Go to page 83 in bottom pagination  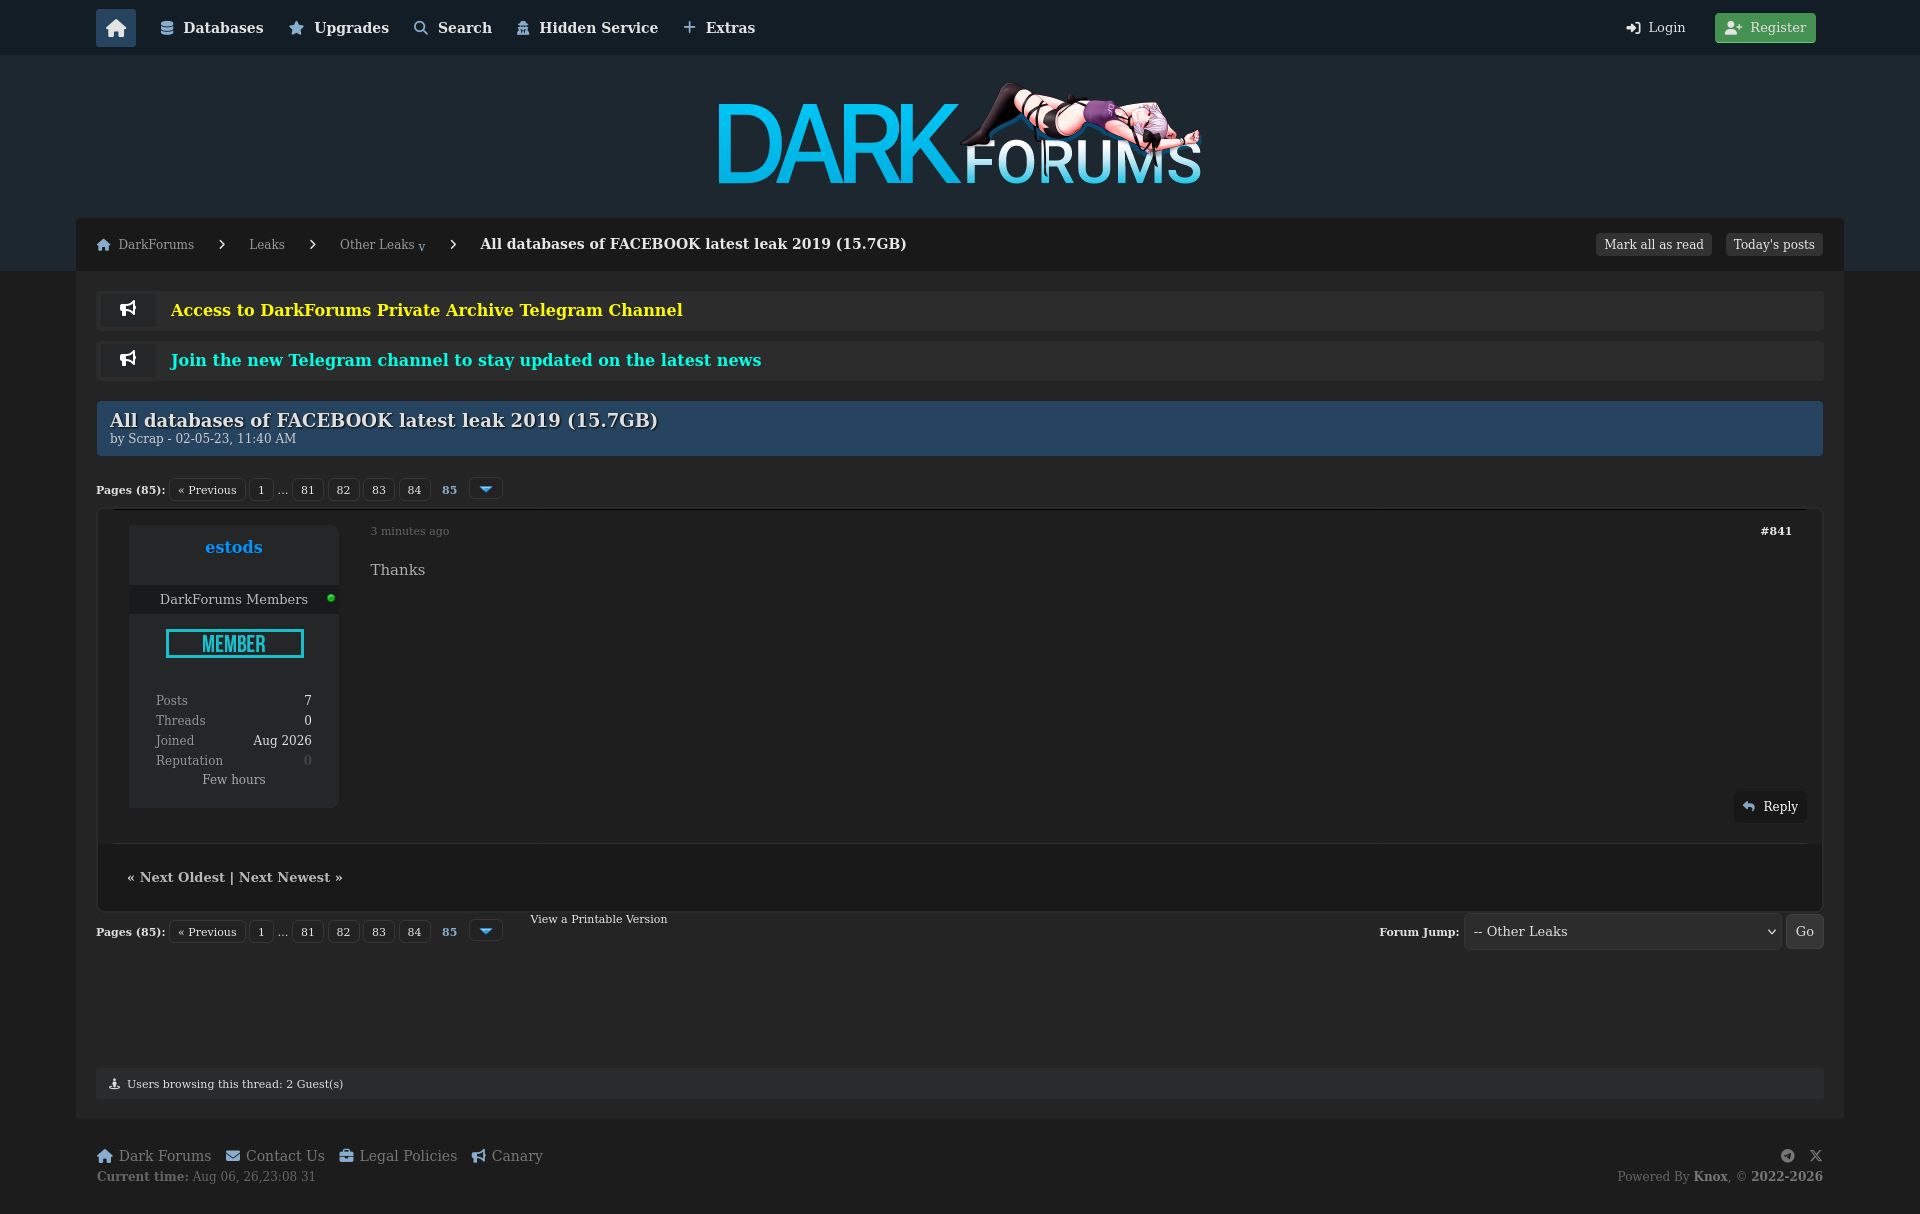(379, 932)
